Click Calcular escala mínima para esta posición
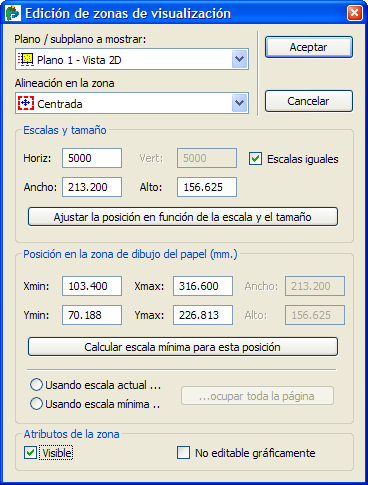Viewport: 368px width, 485px height. tap(183, 347)
